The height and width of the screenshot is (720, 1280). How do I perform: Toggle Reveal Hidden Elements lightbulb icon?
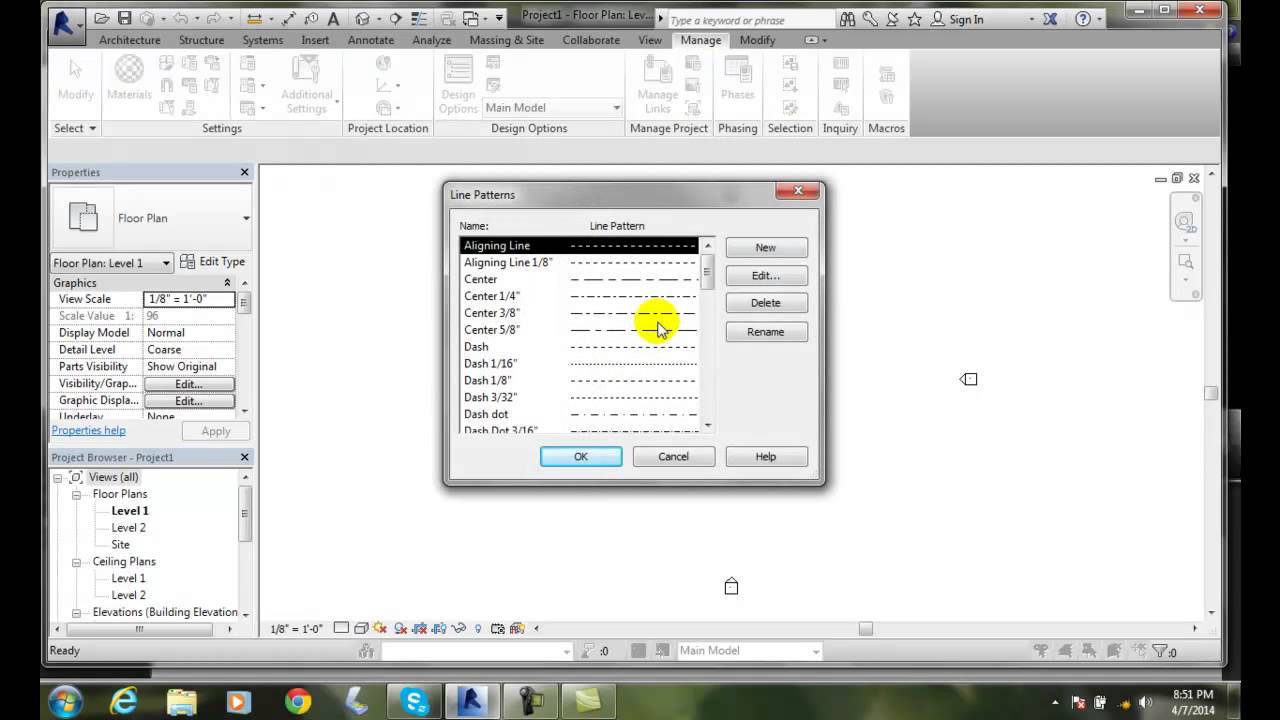pos(478,628)
